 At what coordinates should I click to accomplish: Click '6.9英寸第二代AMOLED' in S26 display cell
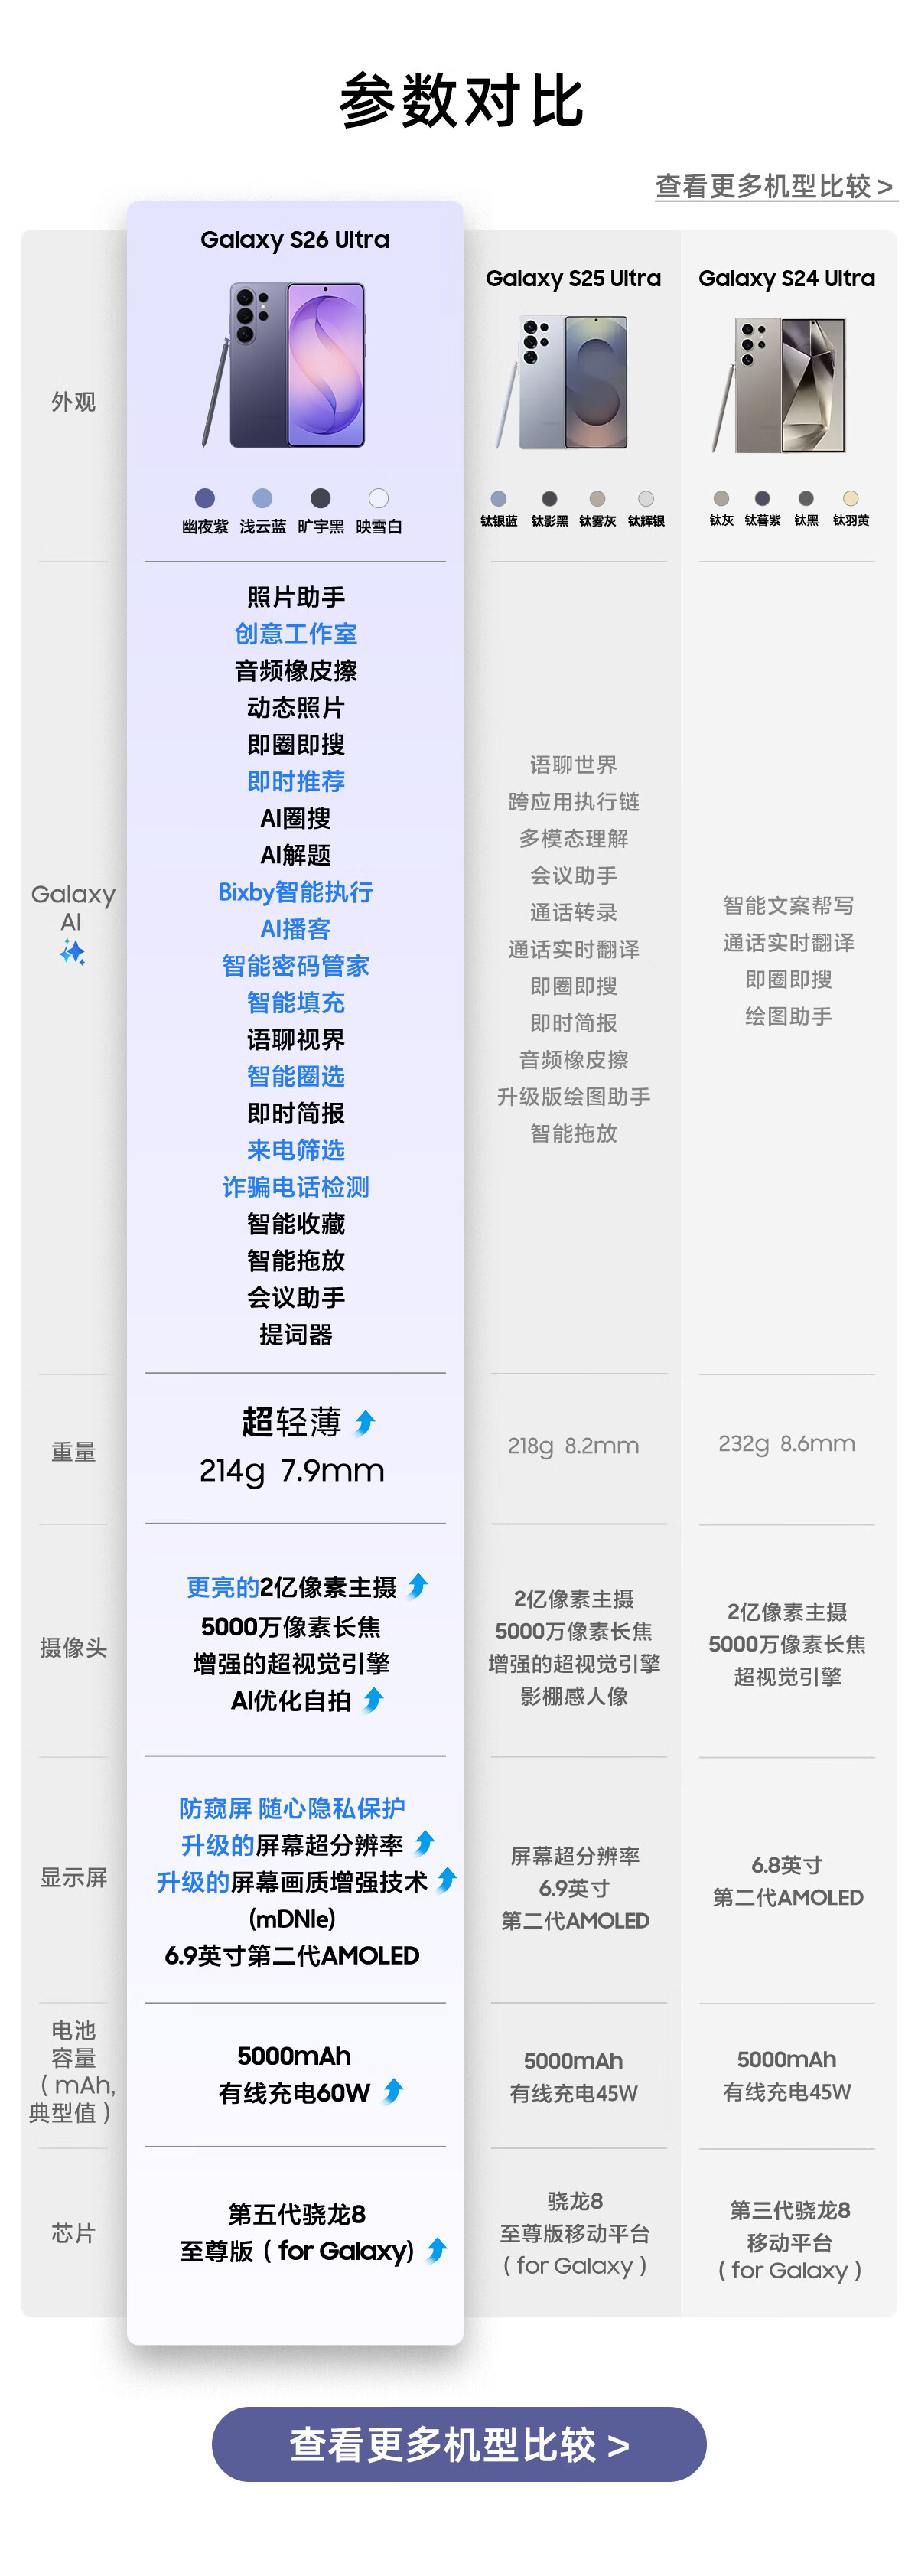(292, 1955)
